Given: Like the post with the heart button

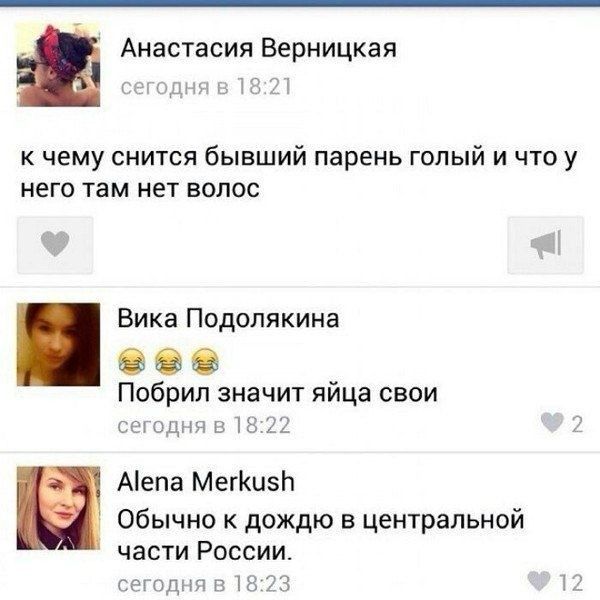Looking at the screenshot, I should pyautogui.click(x=55, y=245).
